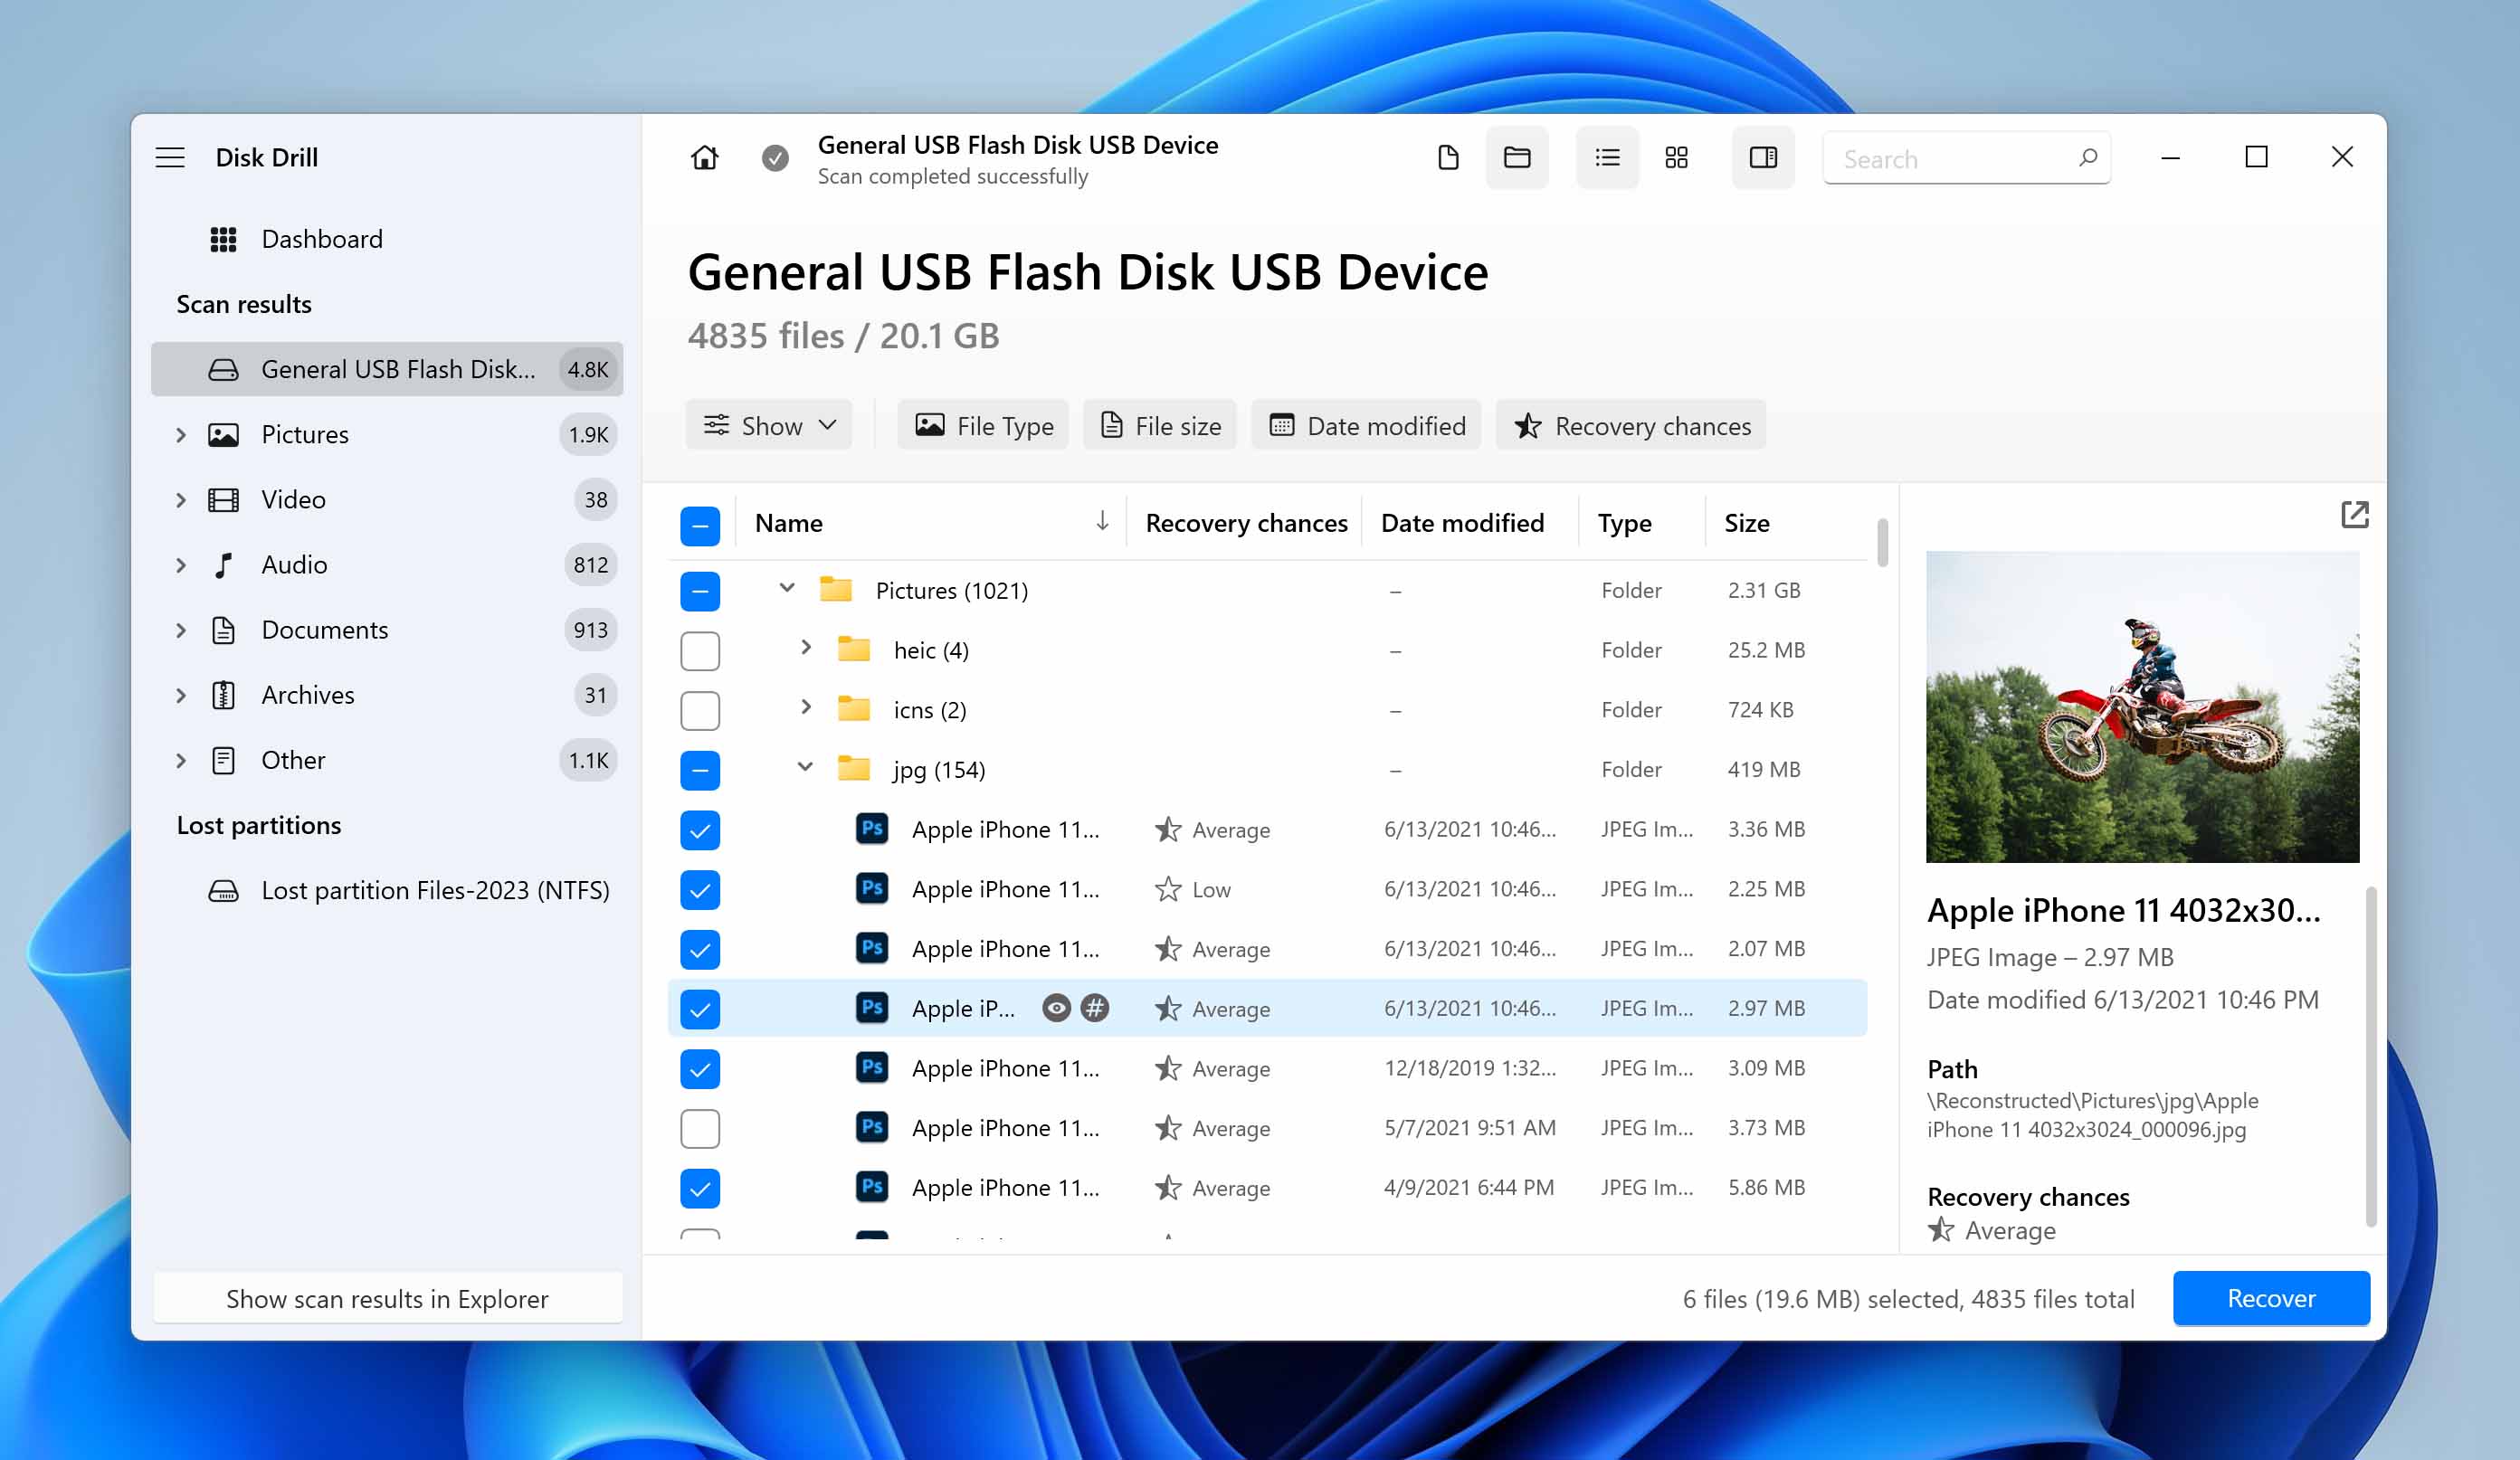Click the search magnifier icon

click(x=2088, y=157)
